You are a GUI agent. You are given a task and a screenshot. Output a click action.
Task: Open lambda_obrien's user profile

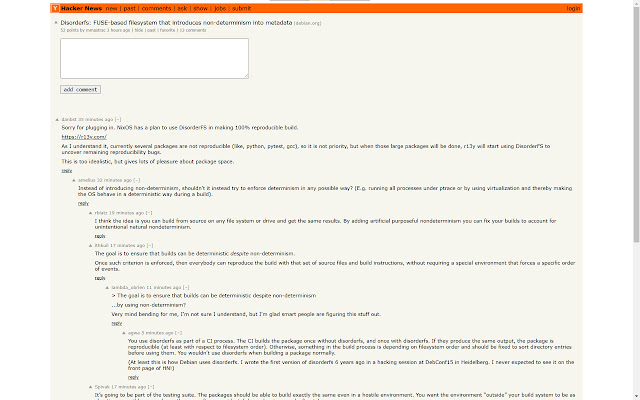pos(128,287)
